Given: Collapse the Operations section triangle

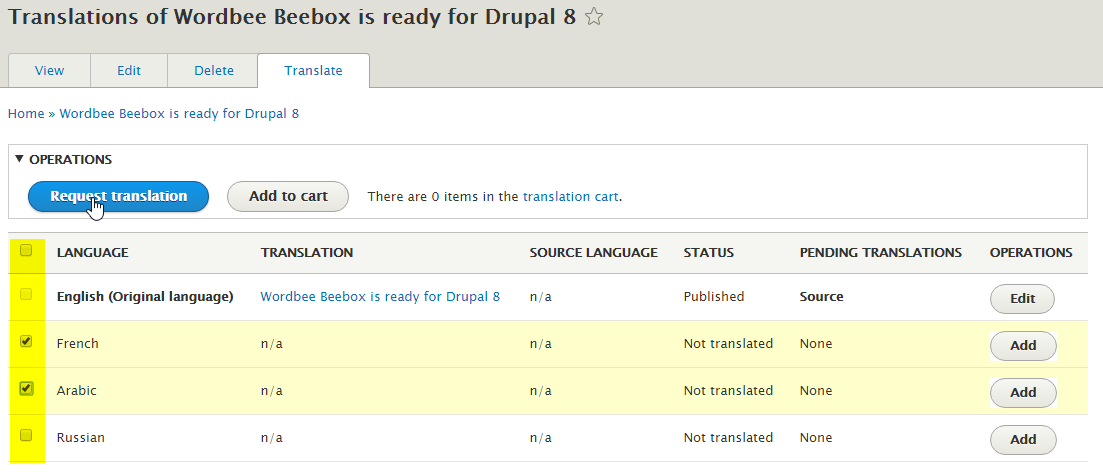Looking at the screenshot, I should 19,159.
